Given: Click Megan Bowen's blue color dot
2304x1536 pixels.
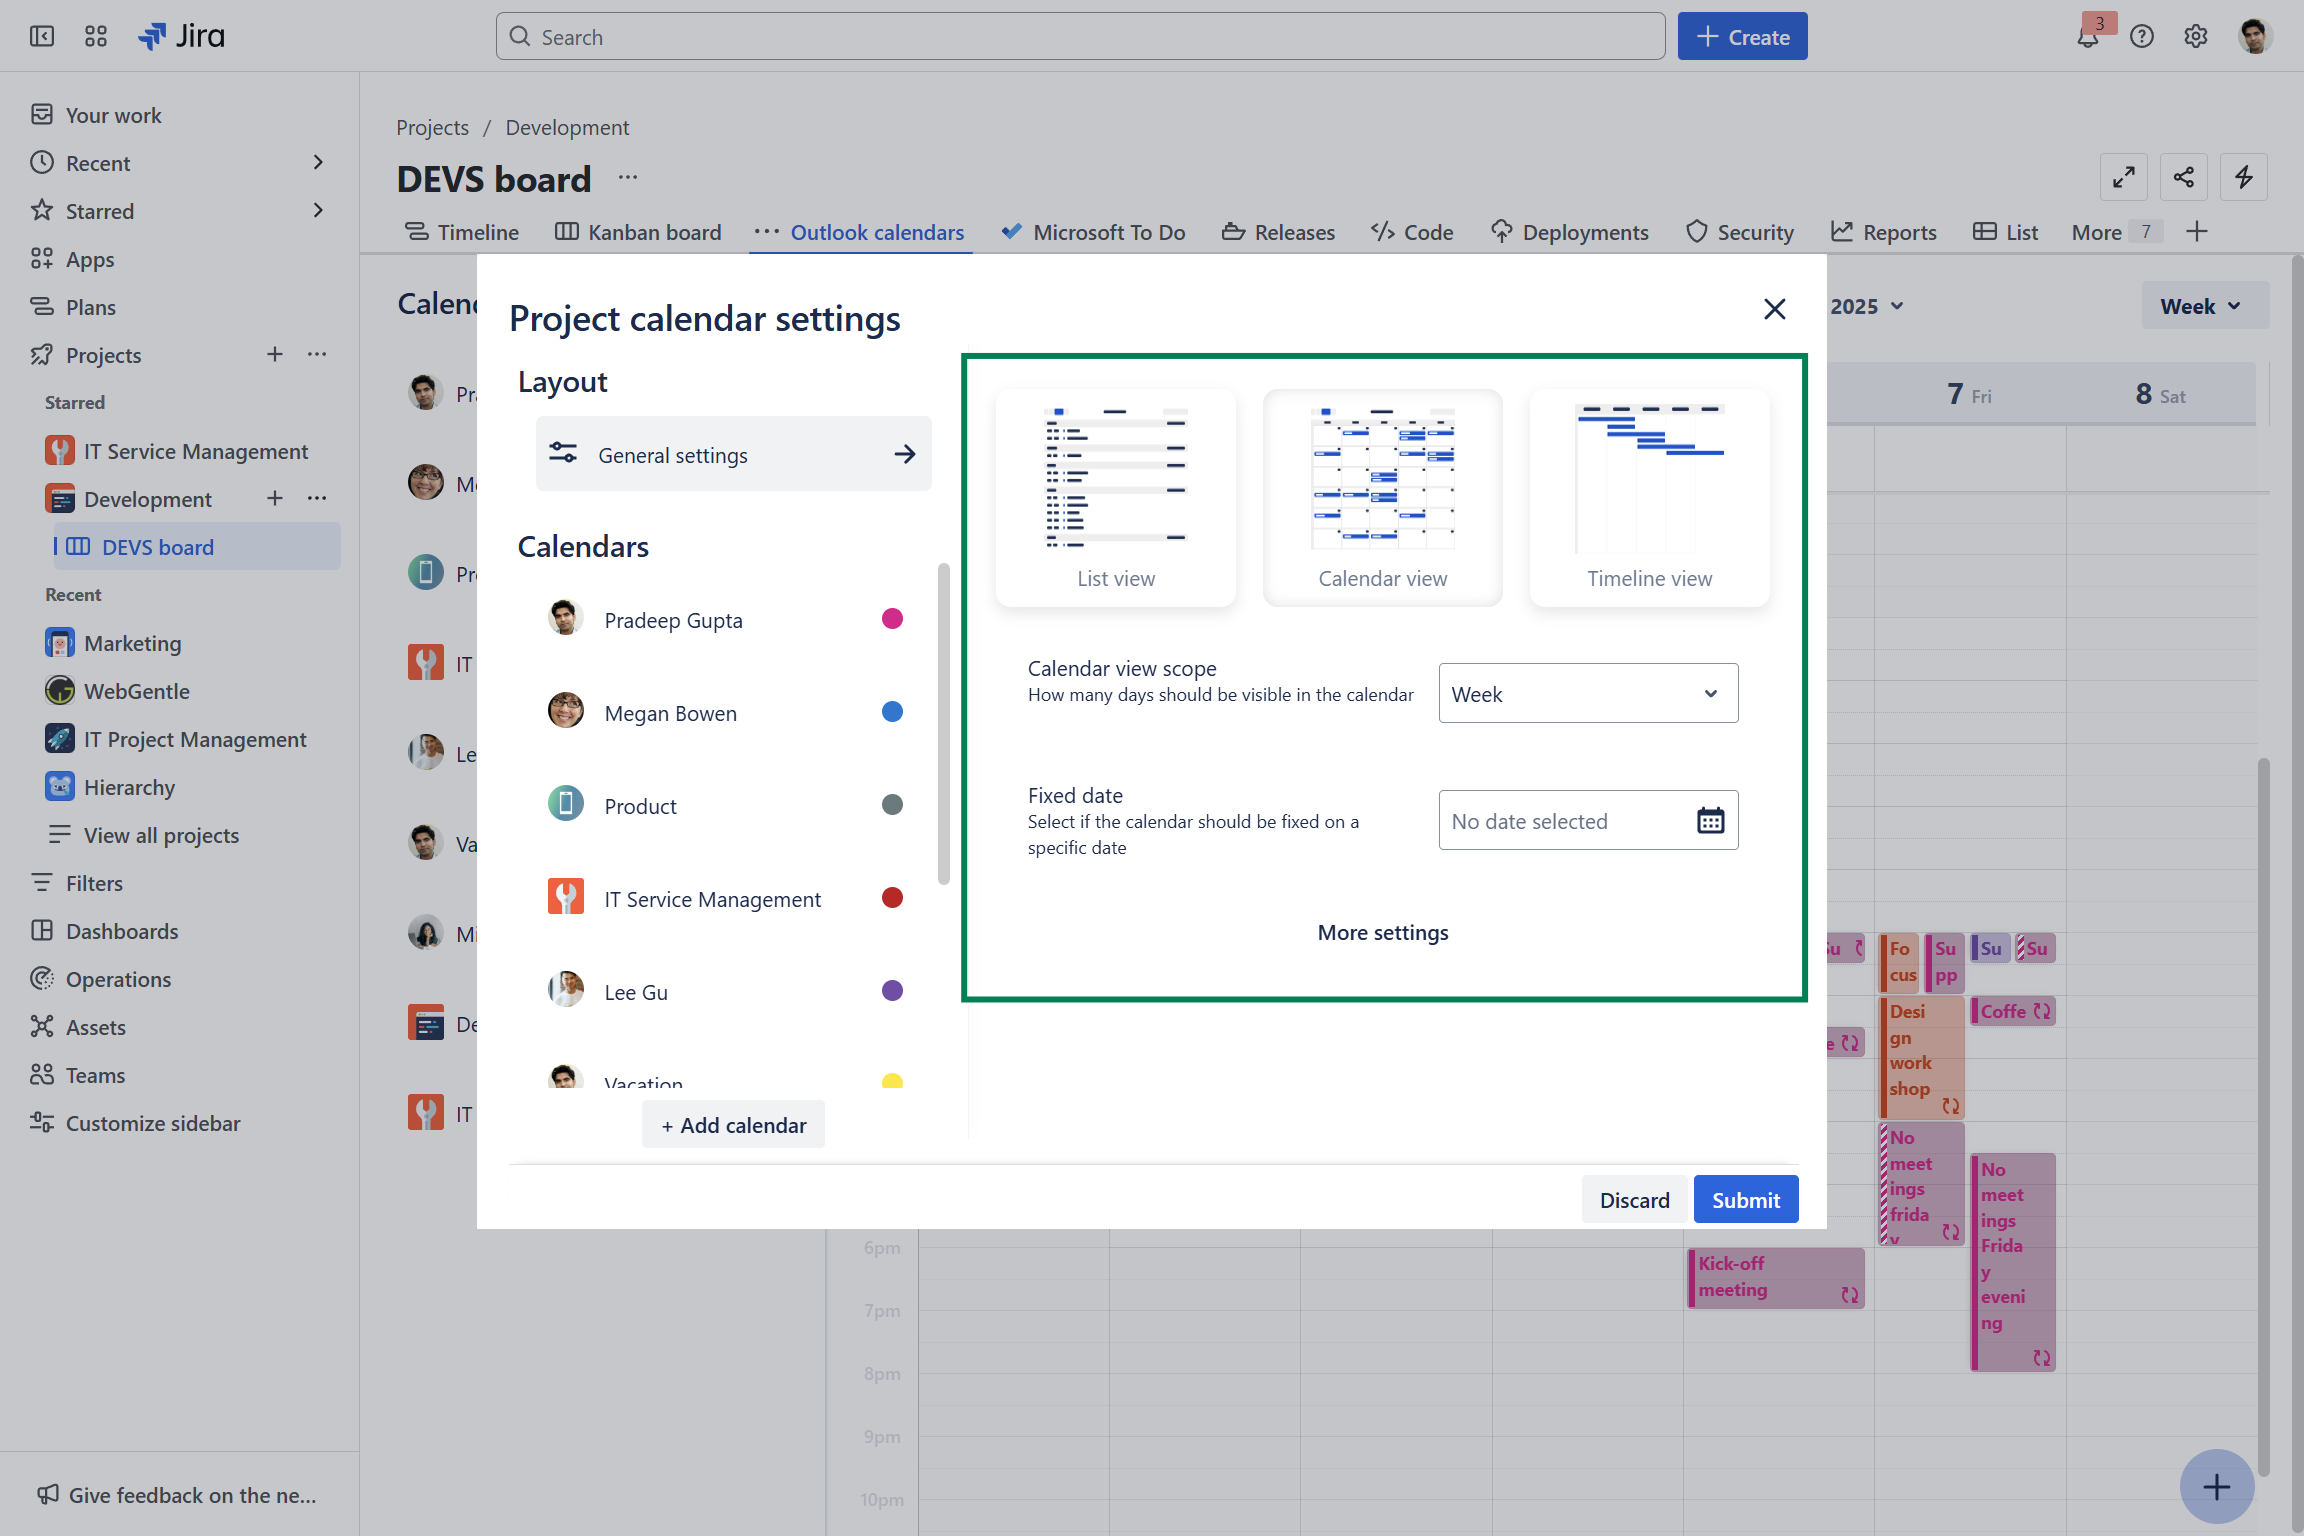Looking at the screenshot, I should click(892, 712).
